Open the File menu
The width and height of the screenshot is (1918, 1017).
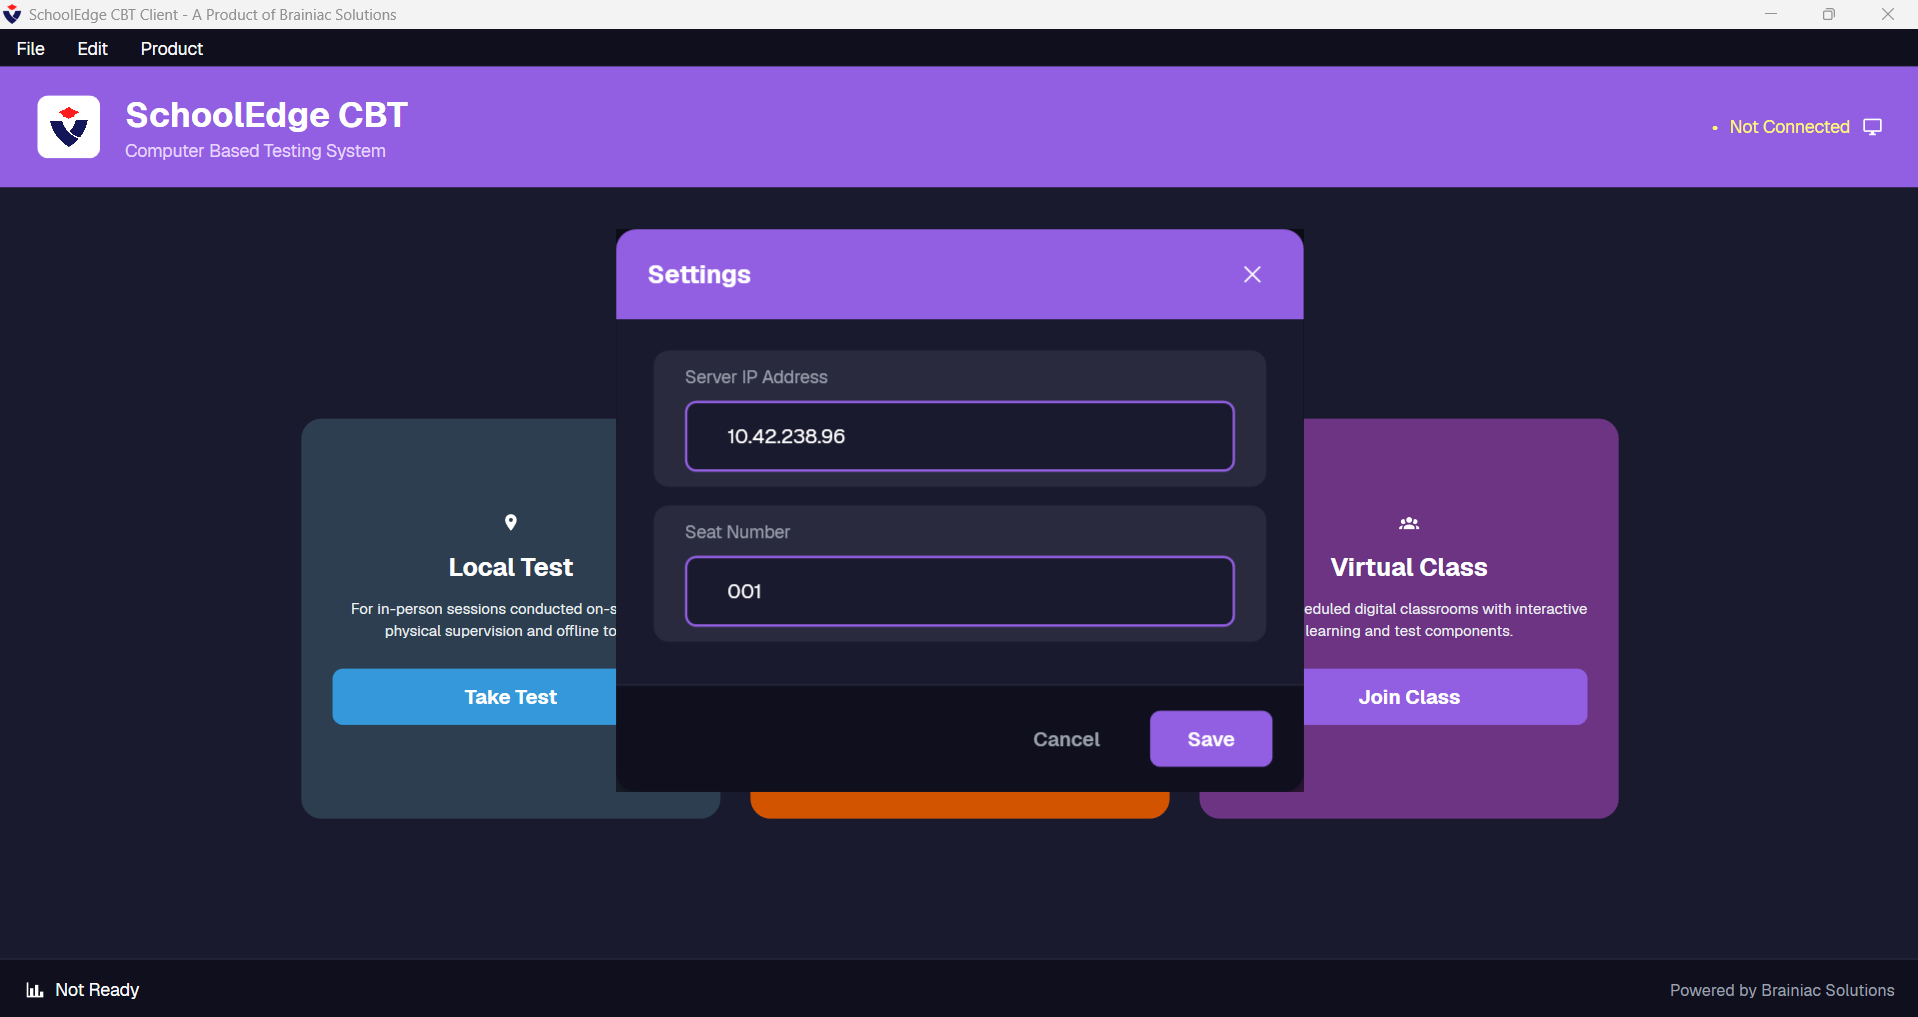tap(31, 48)
